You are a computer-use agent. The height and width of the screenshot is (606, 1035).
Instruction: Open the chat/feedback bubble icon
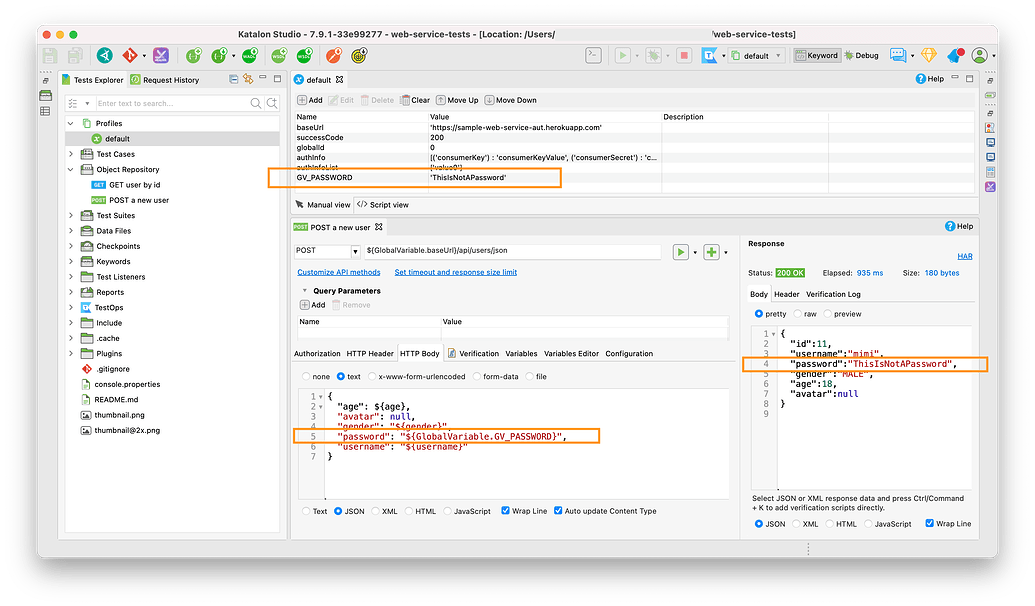(x=897, y=56)
